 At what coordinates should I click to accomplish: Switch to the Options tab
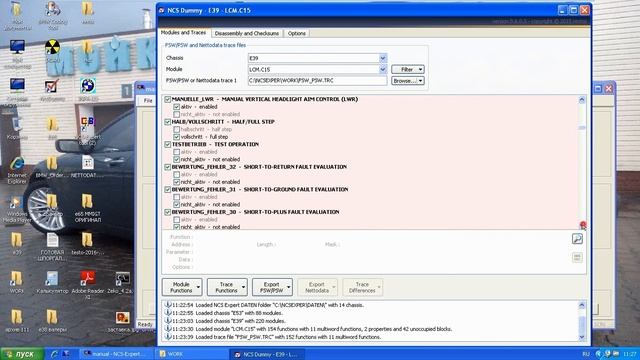point(297,33)
